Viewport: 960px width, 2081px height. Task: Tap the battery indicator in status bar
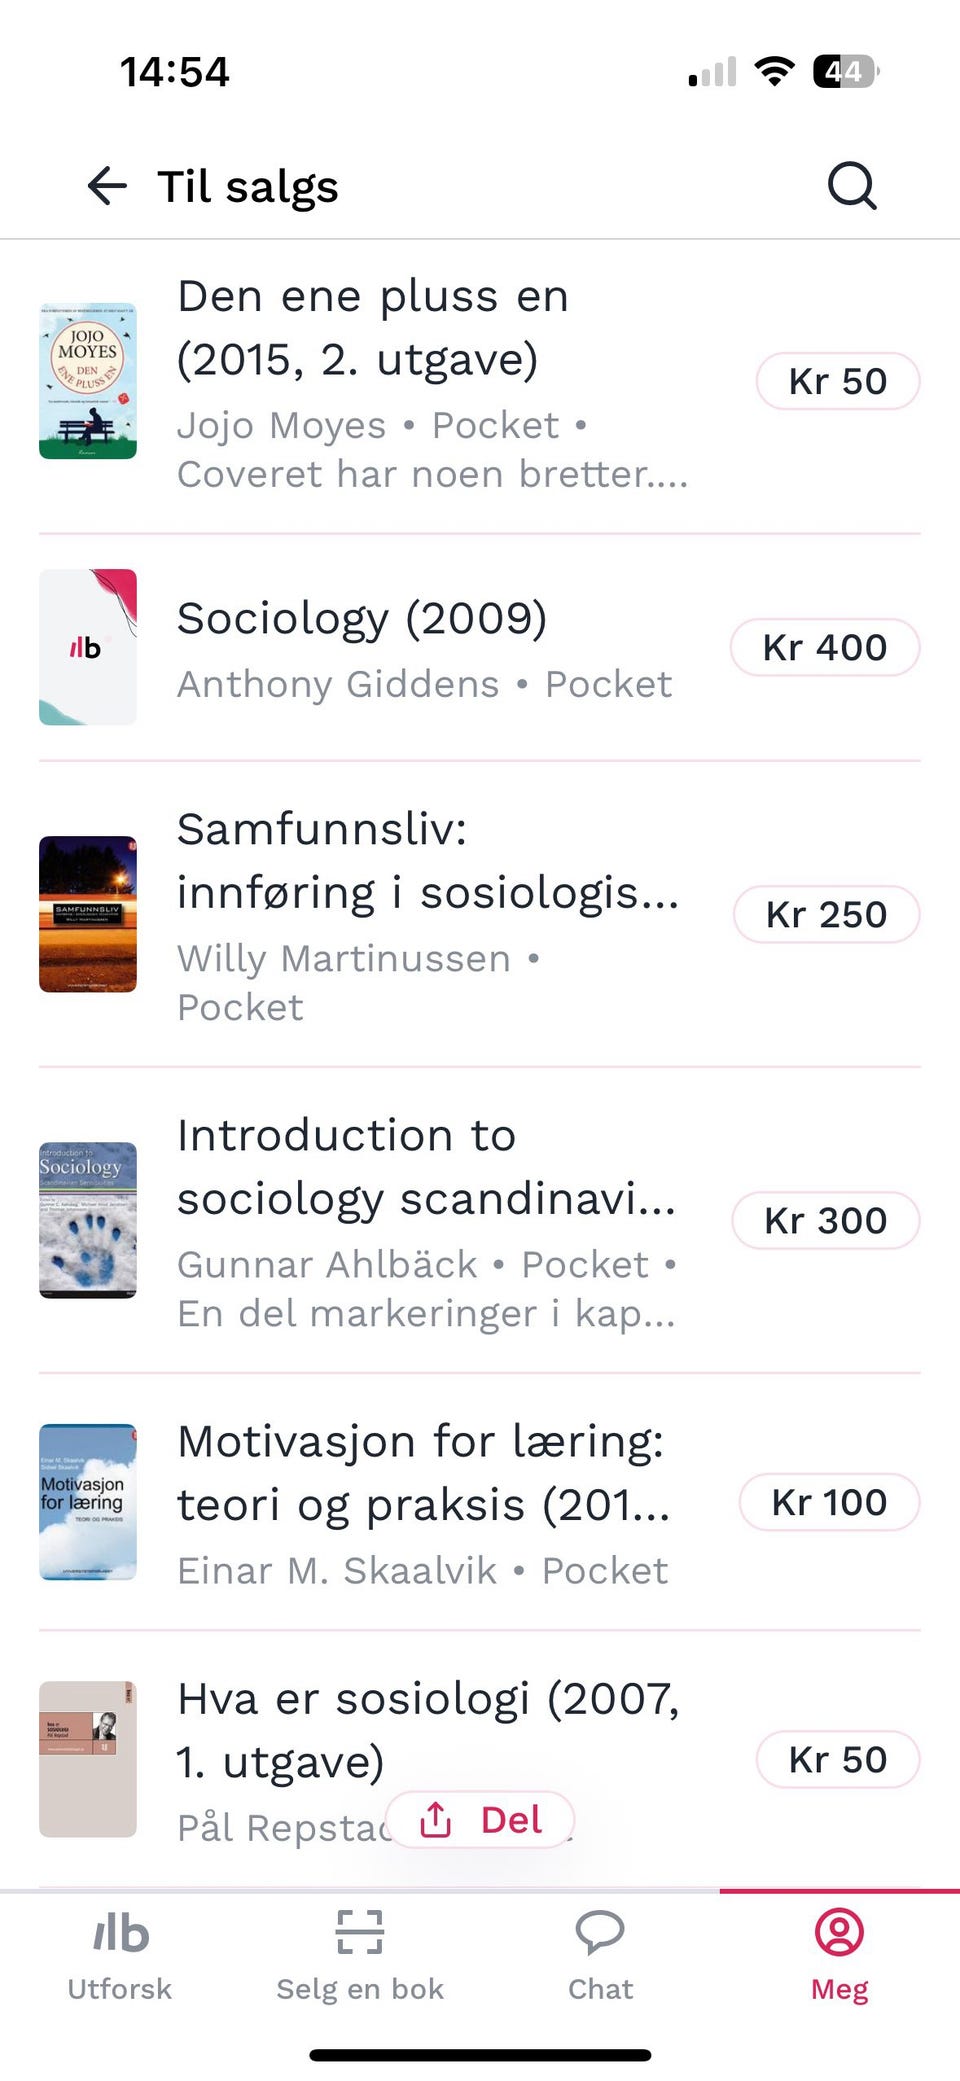846,72
